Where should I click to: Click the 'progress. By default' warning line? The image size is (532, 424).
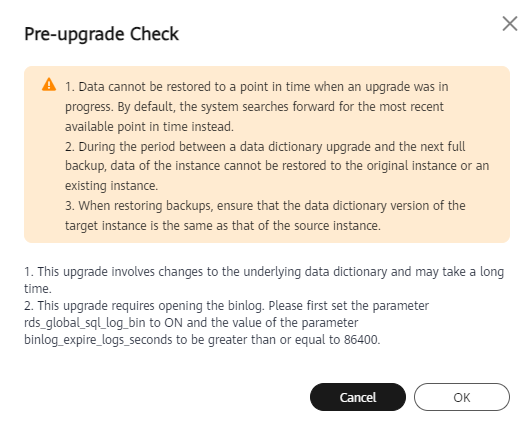[254, 107]
